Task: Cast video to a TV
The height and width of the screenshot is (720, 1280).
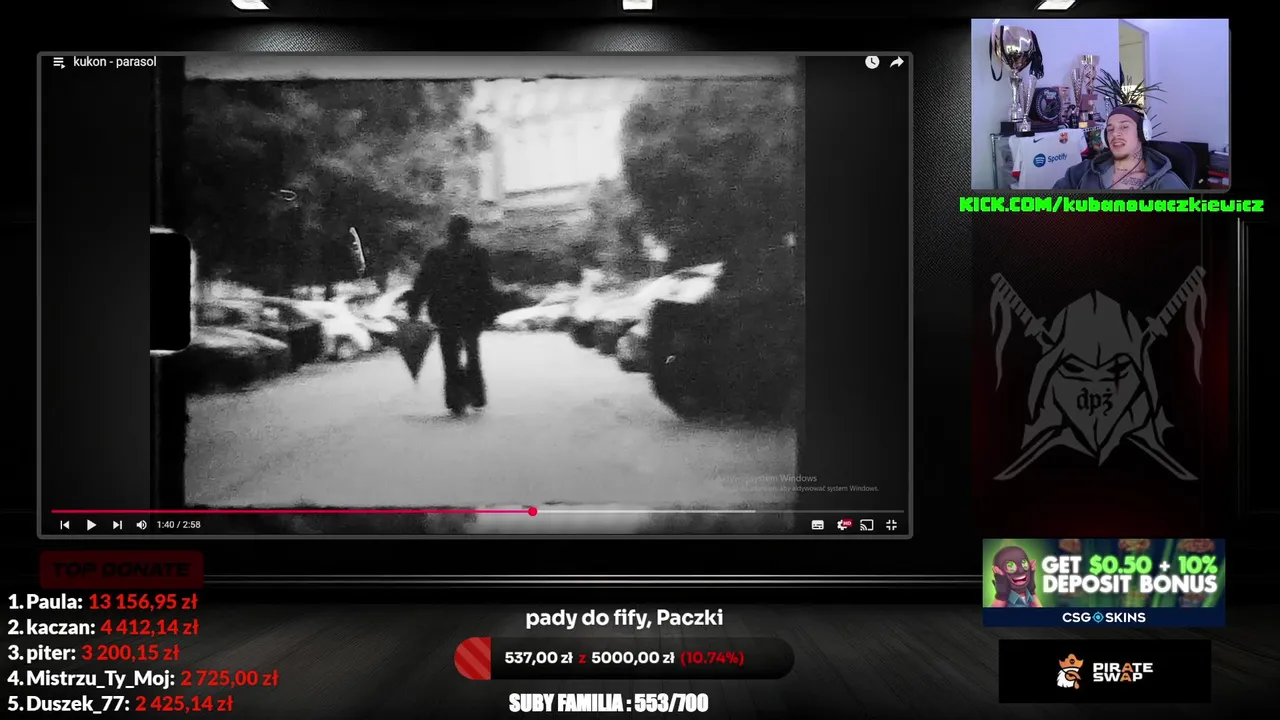Action: click(867, 525)
